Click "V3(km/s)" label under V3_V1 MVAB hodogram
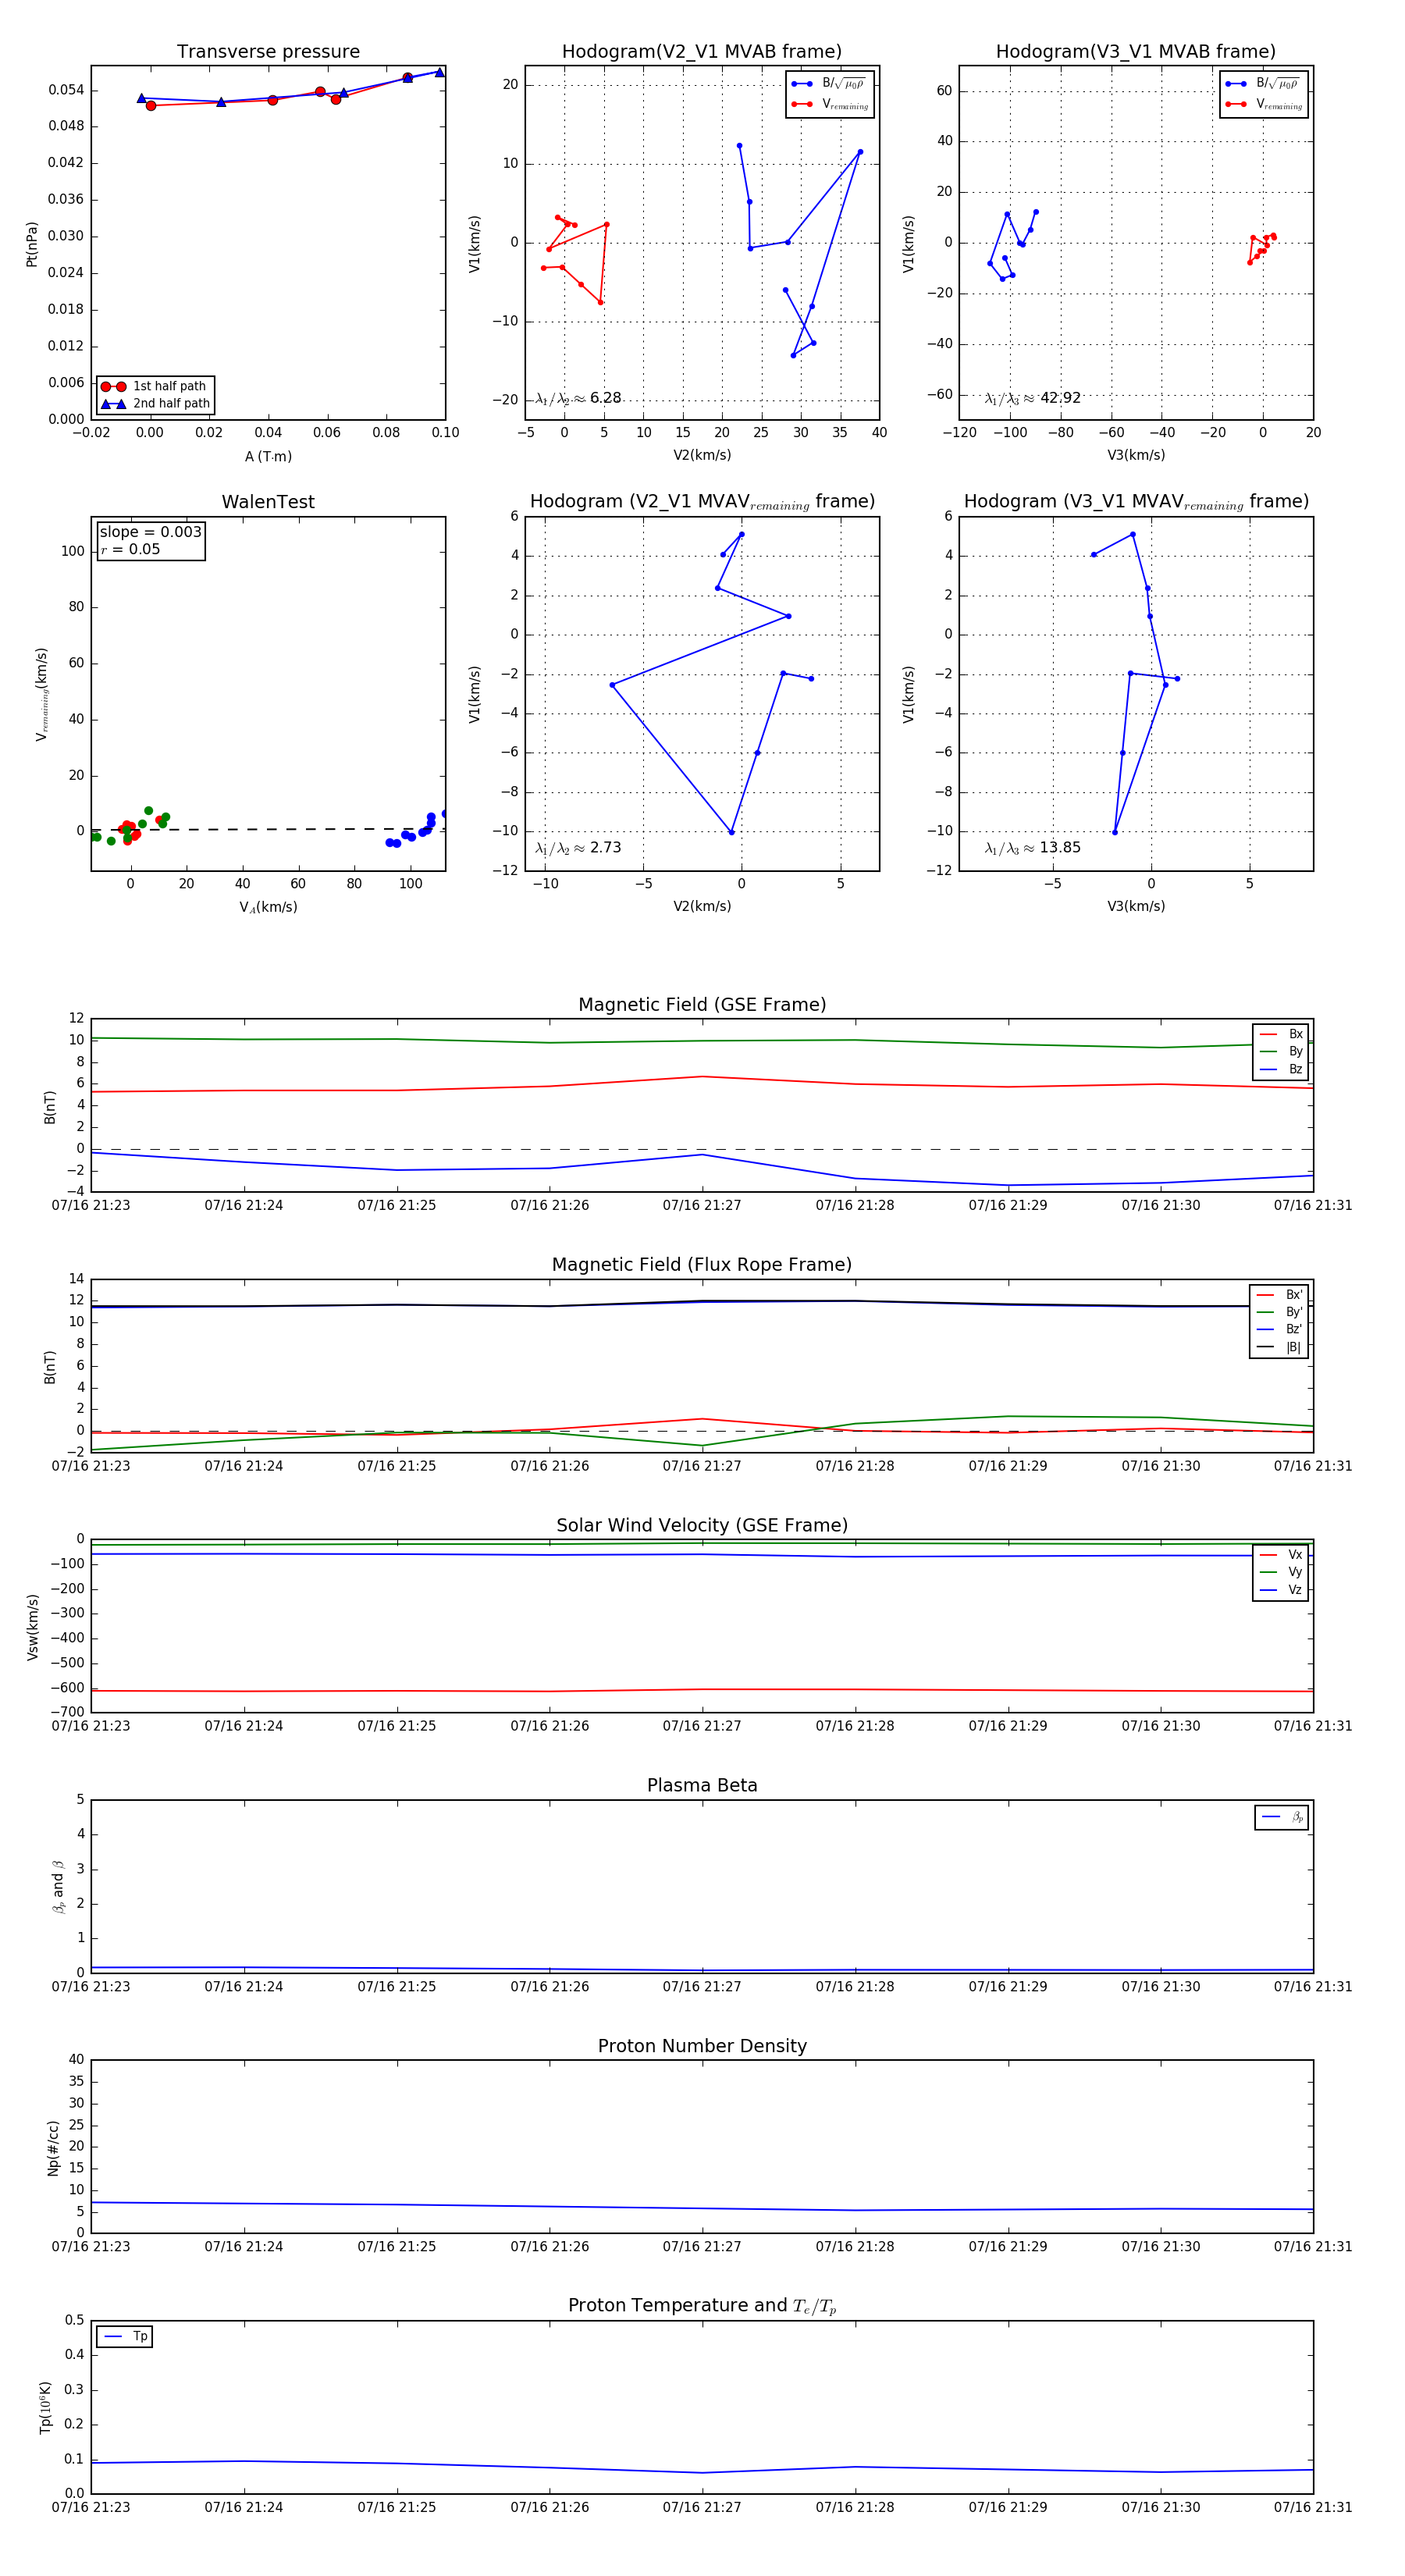This screenshot has height=2576, width=1405. tap(1136, 455)
